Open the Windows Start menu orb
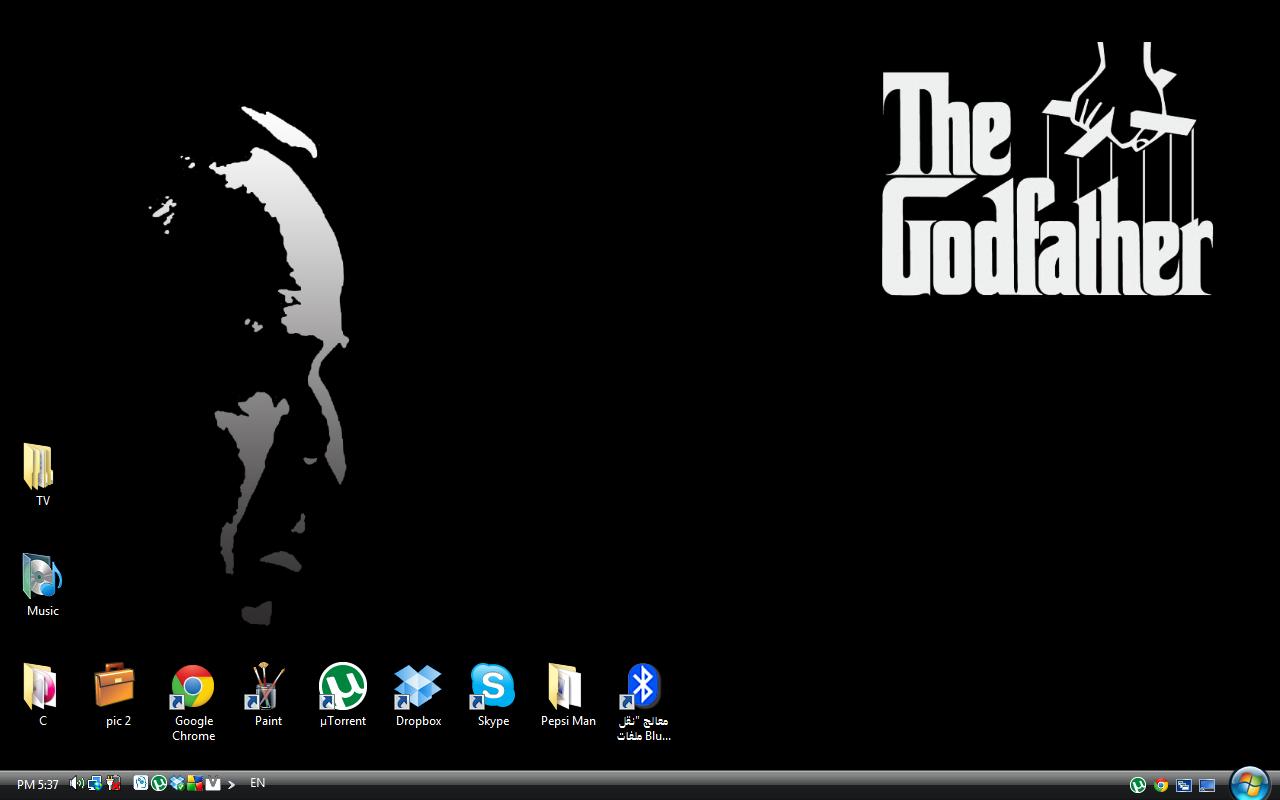The height and width of the screenshot is (800, 1280). [x=1250, y=784]
